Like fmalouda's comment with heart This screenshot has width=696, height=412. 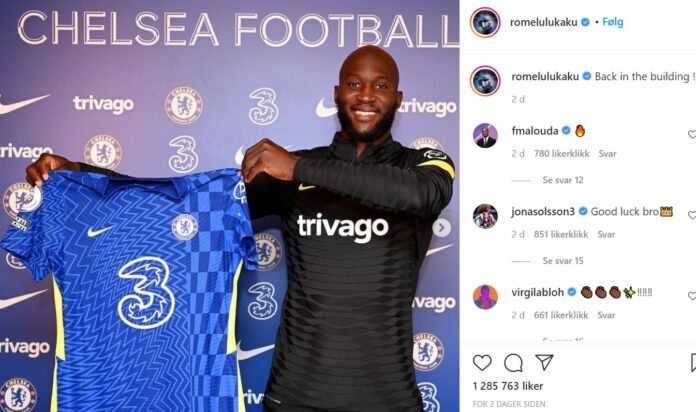pyautogui.click(x=692, y=135)
